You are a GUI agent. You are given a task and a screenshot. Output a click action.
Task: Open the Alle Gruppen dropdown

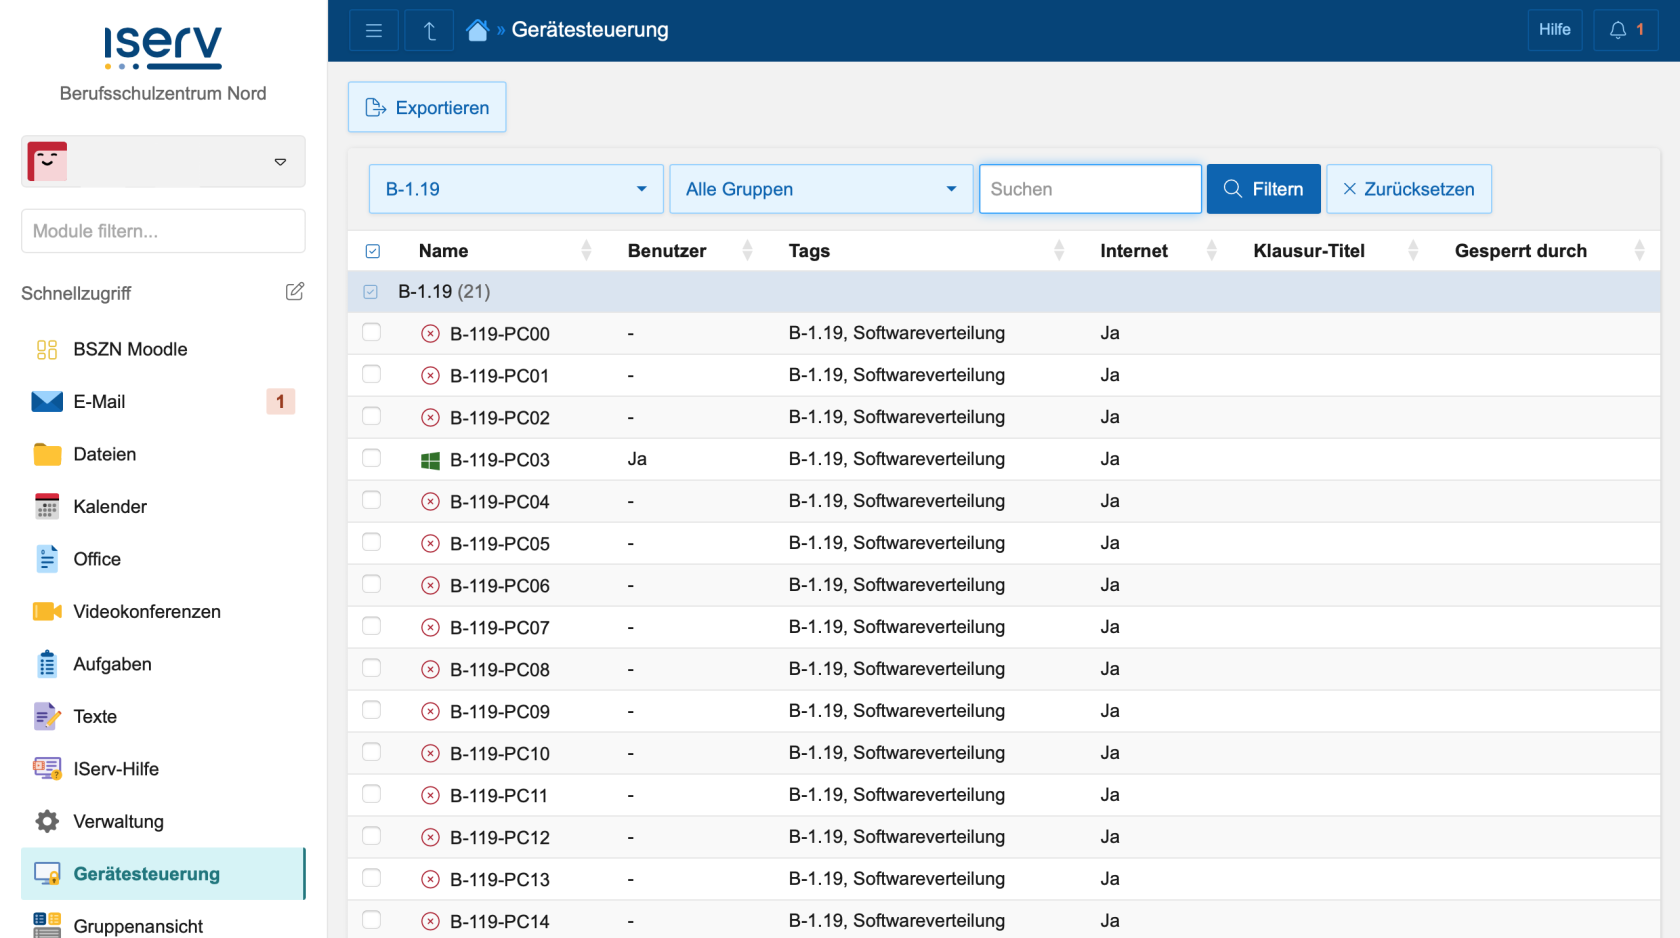tap(821, 189)
